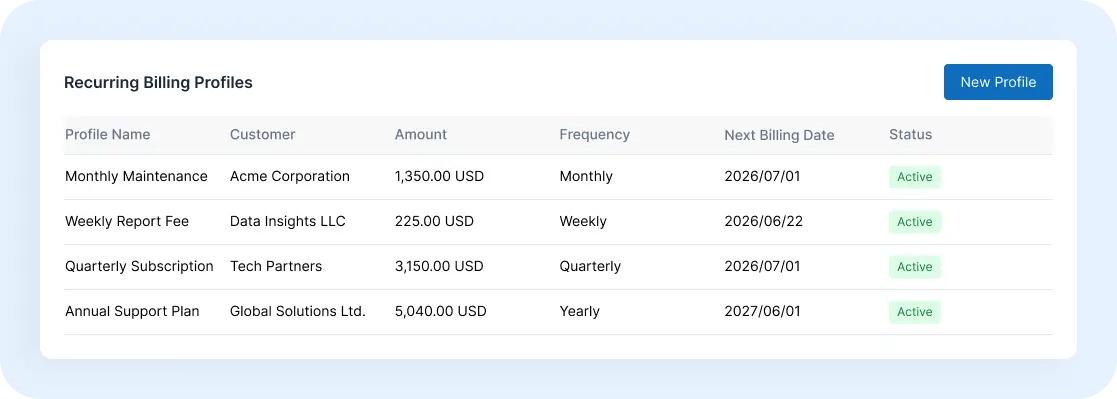
Task: Click Active badge for Quarterly Subscription
Action: (915, 266)
